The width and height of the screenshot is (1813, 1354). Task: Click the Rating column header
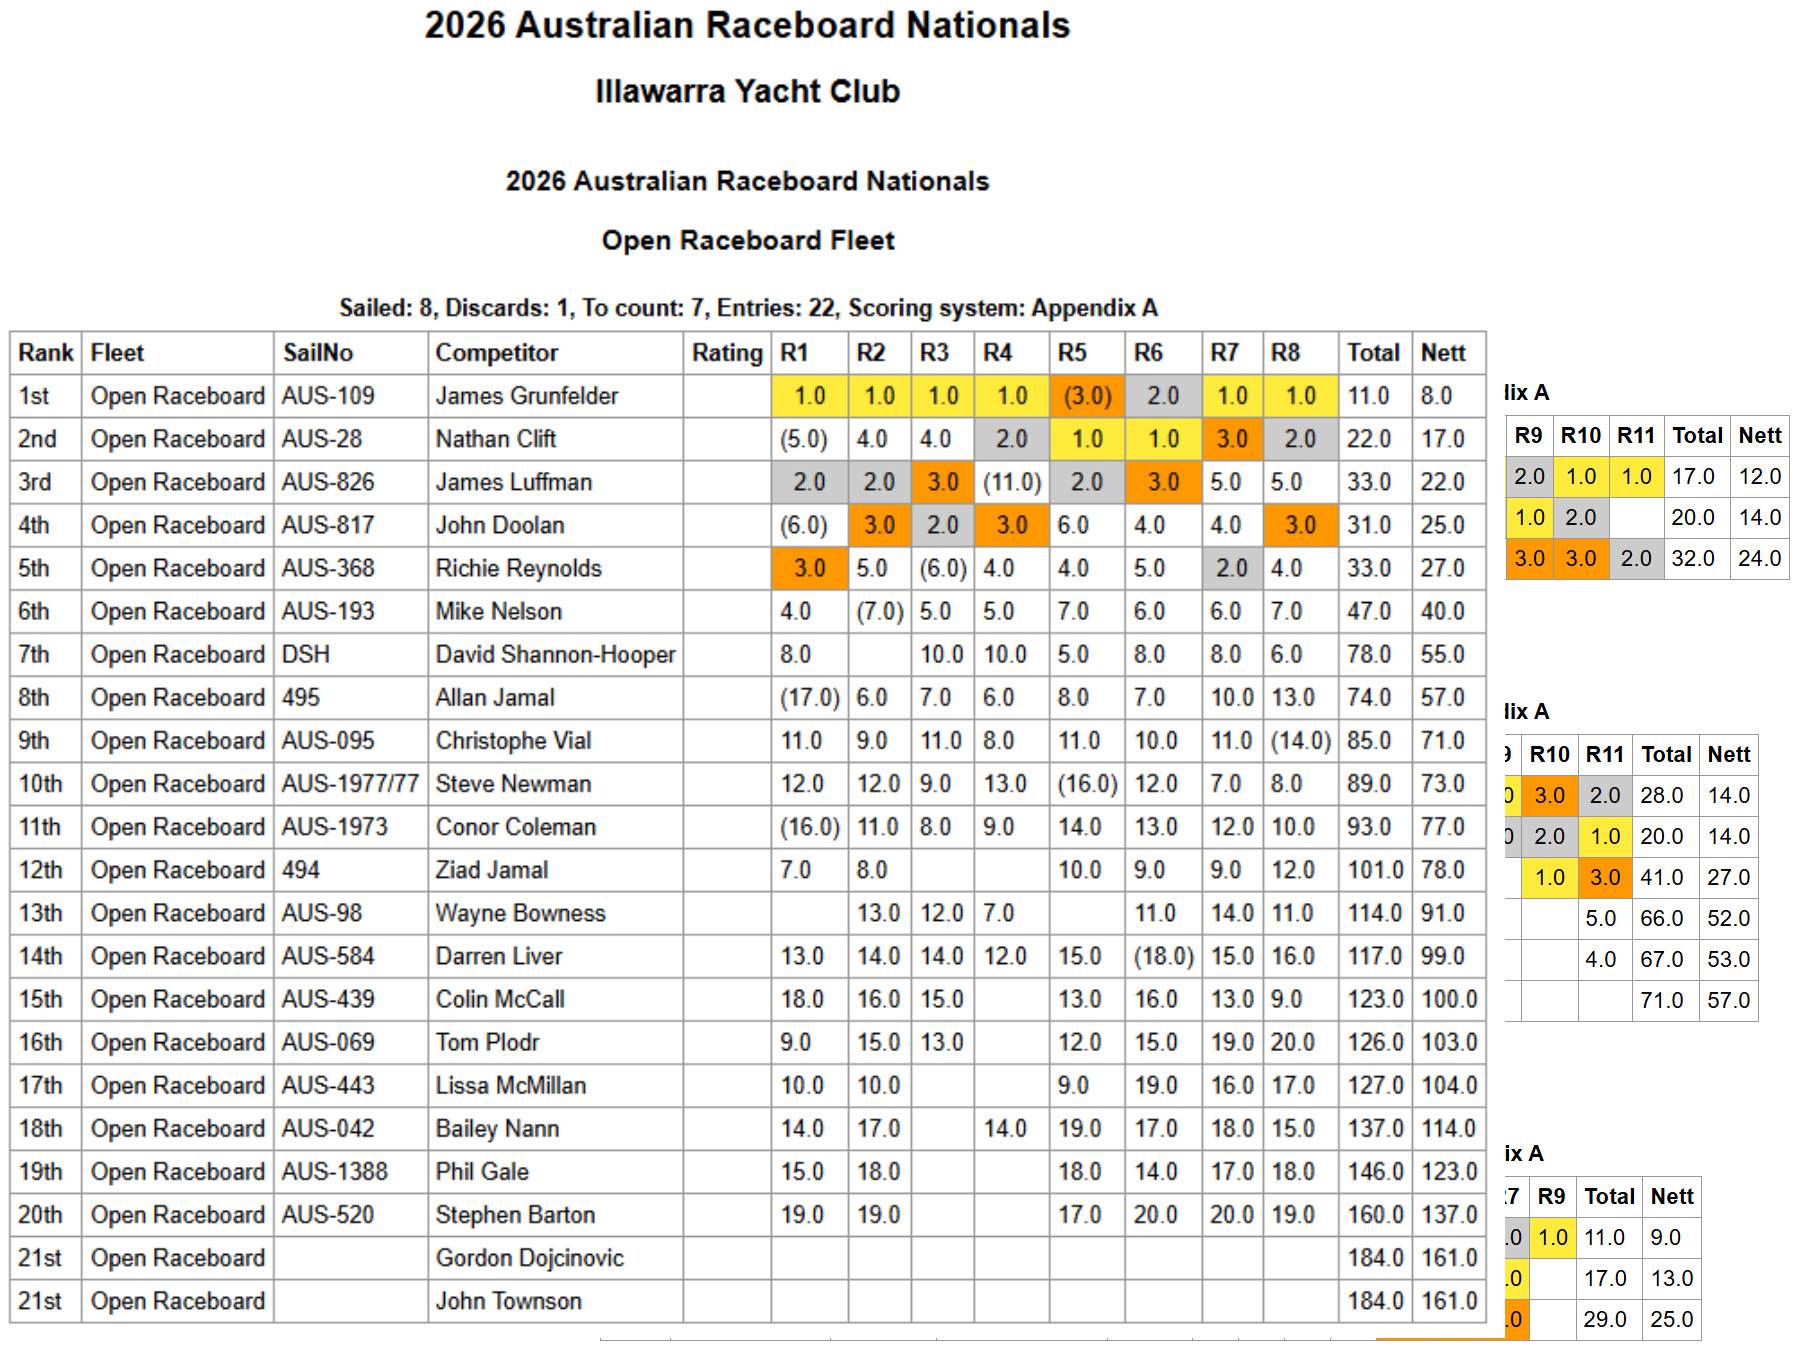point(726,353)
